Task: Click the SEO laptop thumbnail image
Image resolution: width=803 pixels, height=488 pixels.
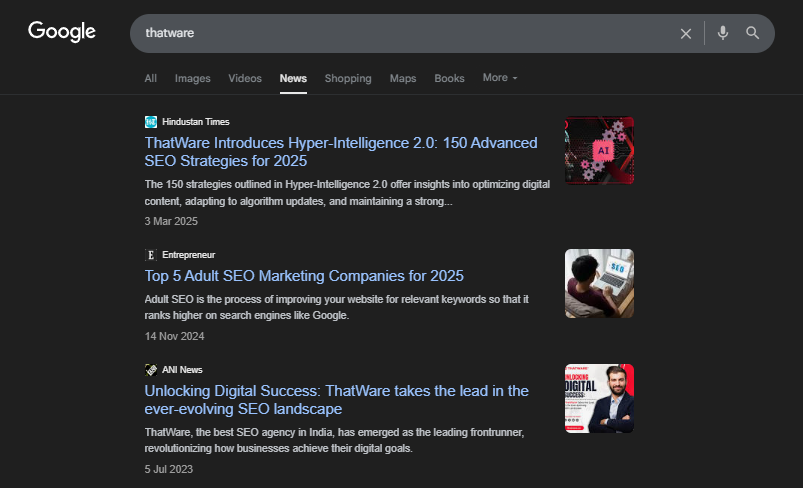Action: pyautogui.click(x=599, y=284)
